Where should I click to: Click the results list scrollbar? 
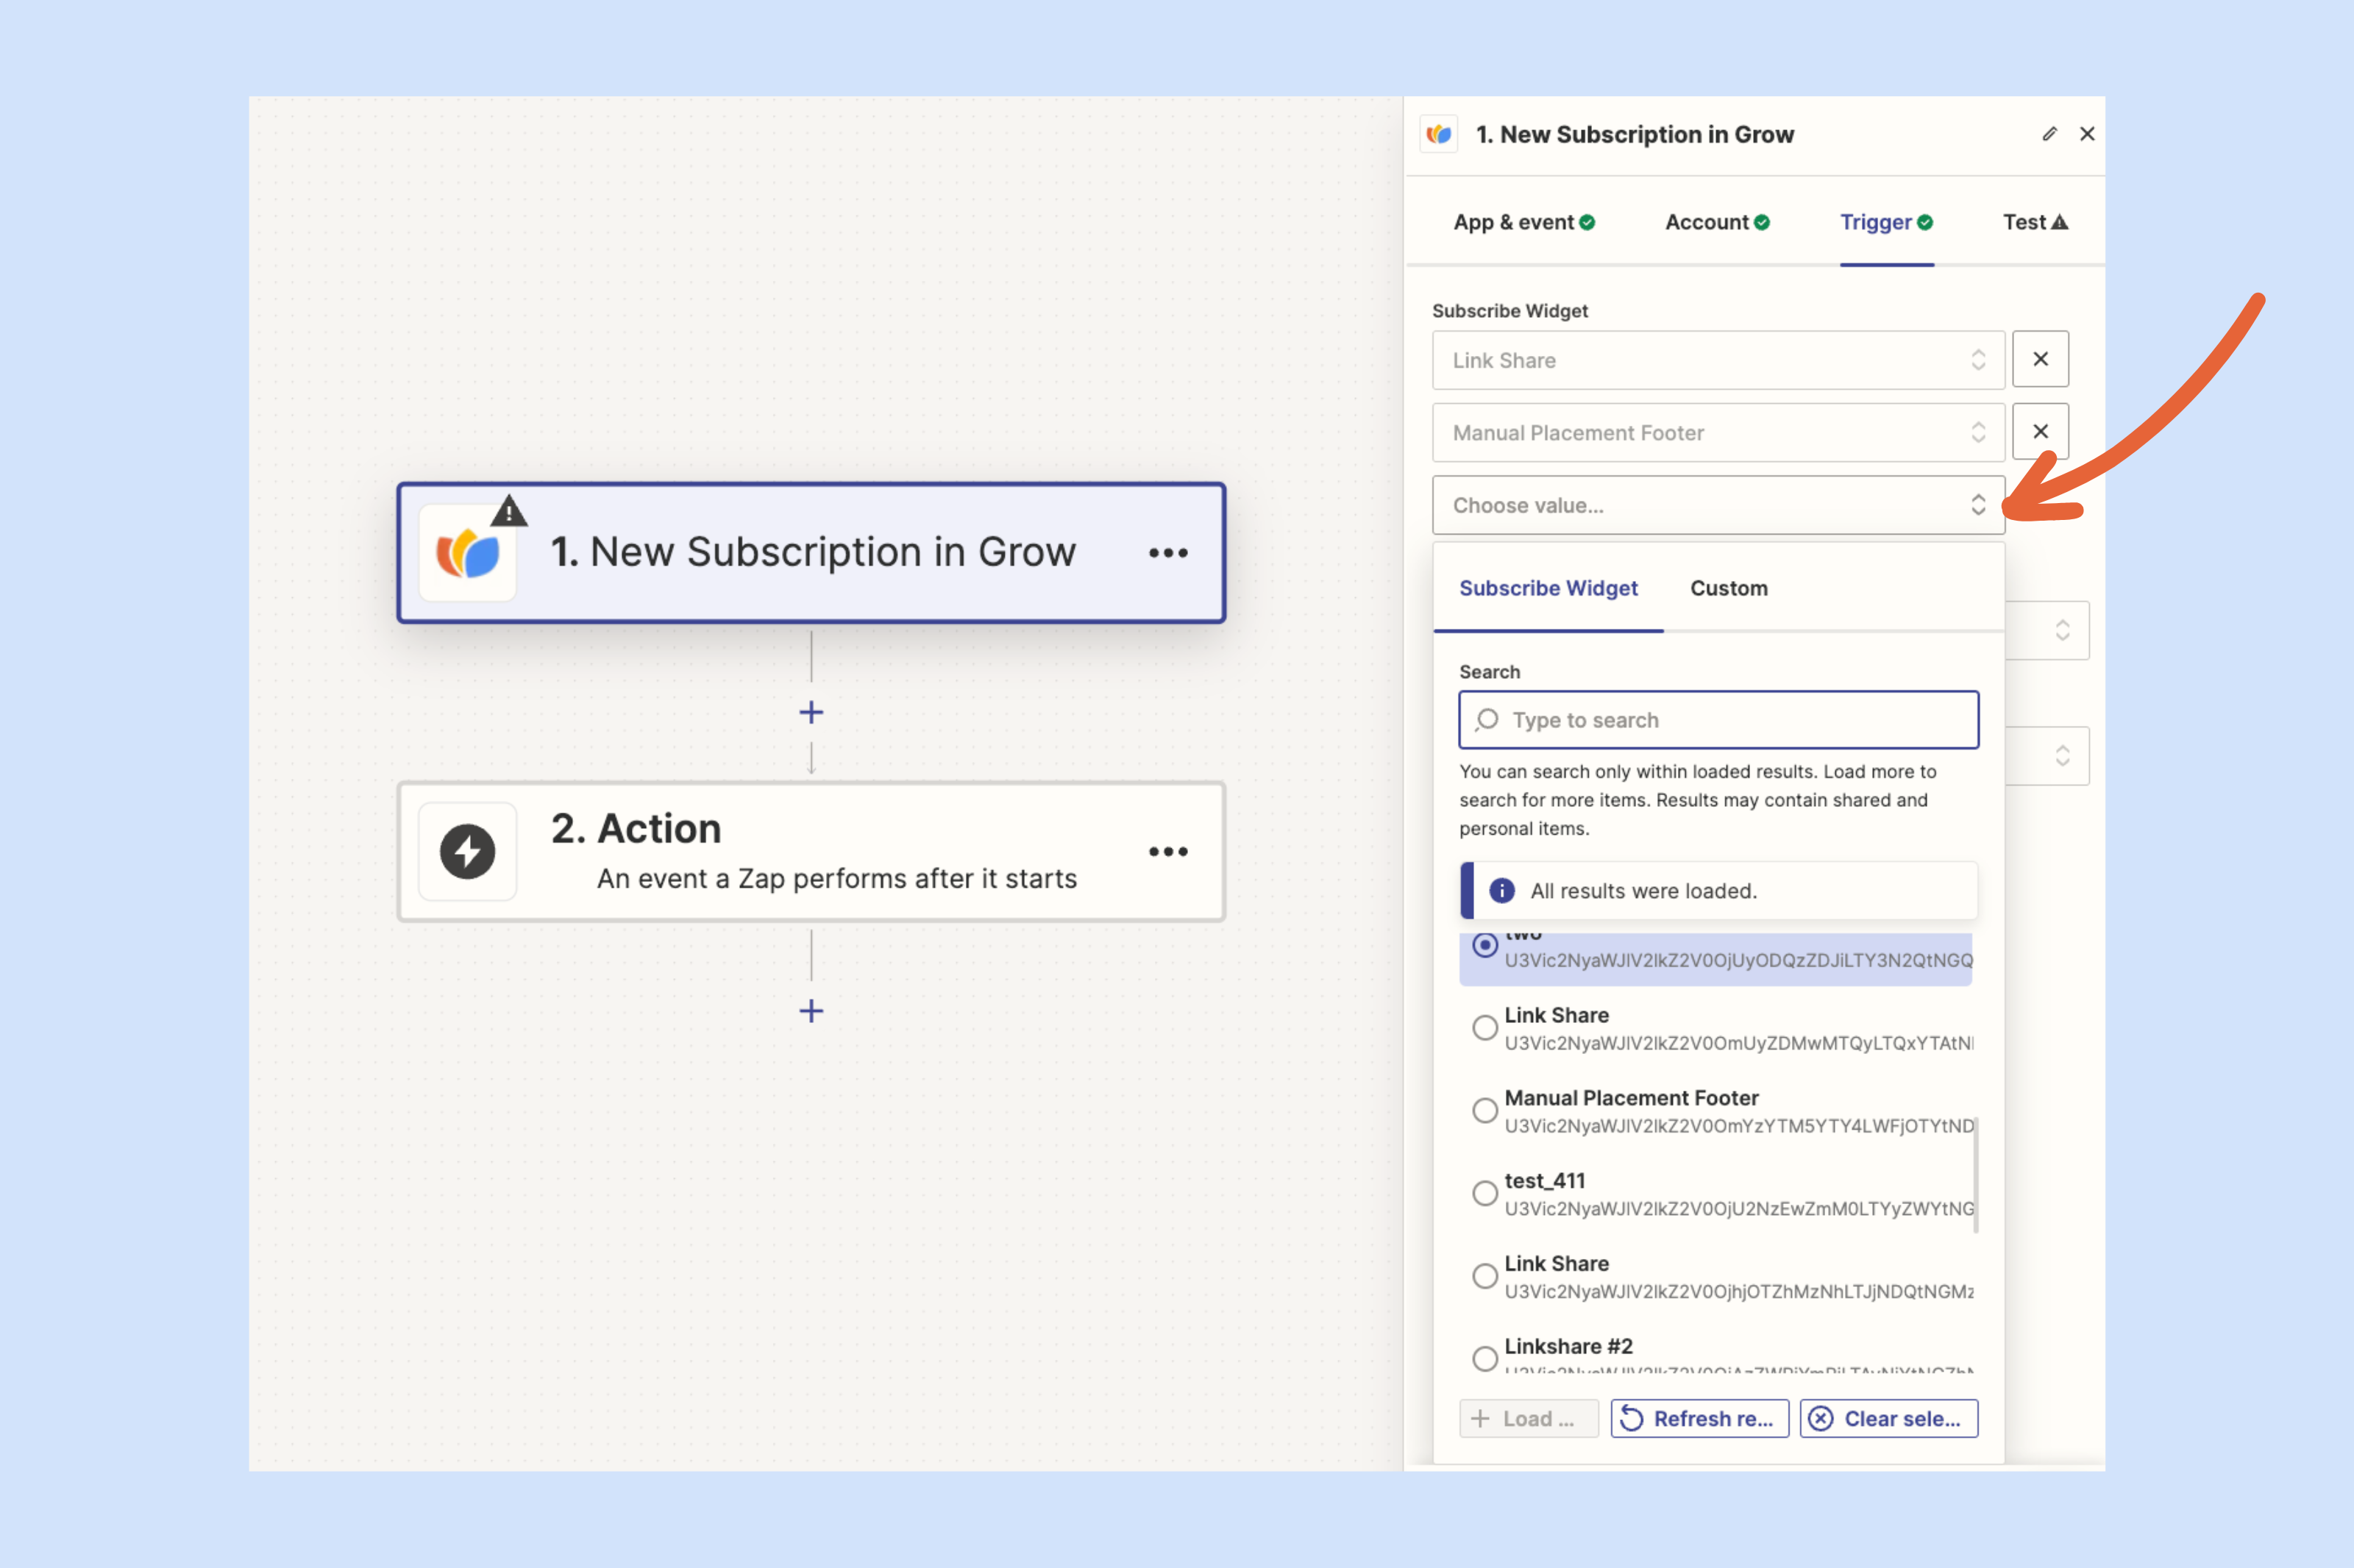coord(1975,1176)
